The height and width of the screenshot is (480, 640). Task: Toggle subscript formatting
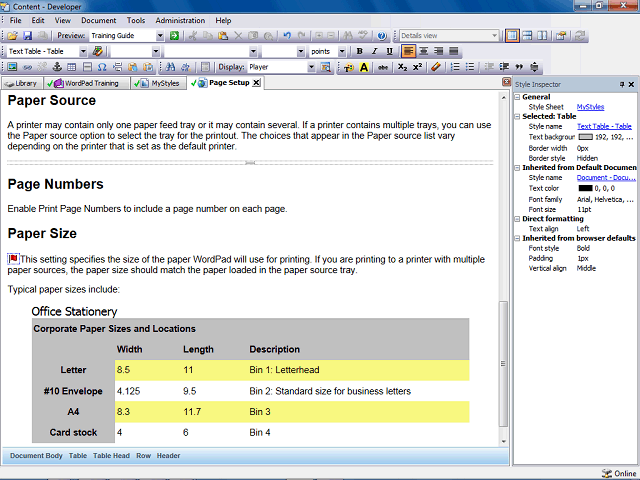[402, 67]
